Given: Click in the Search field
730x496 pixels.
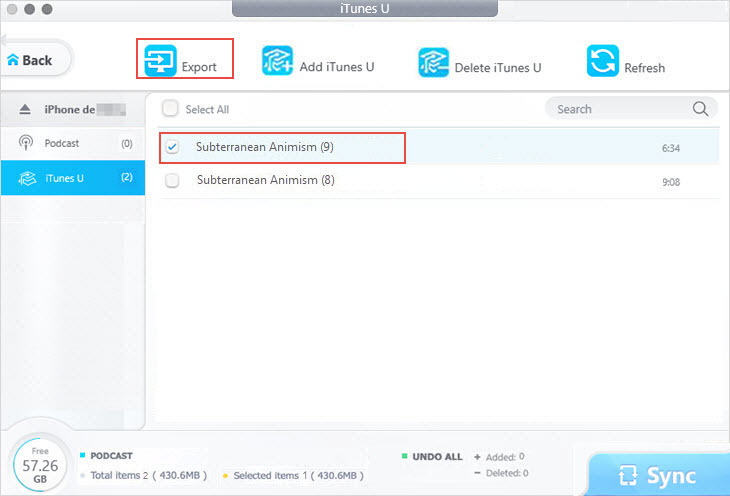Looking at the screenshot, I should click(631, 109).
